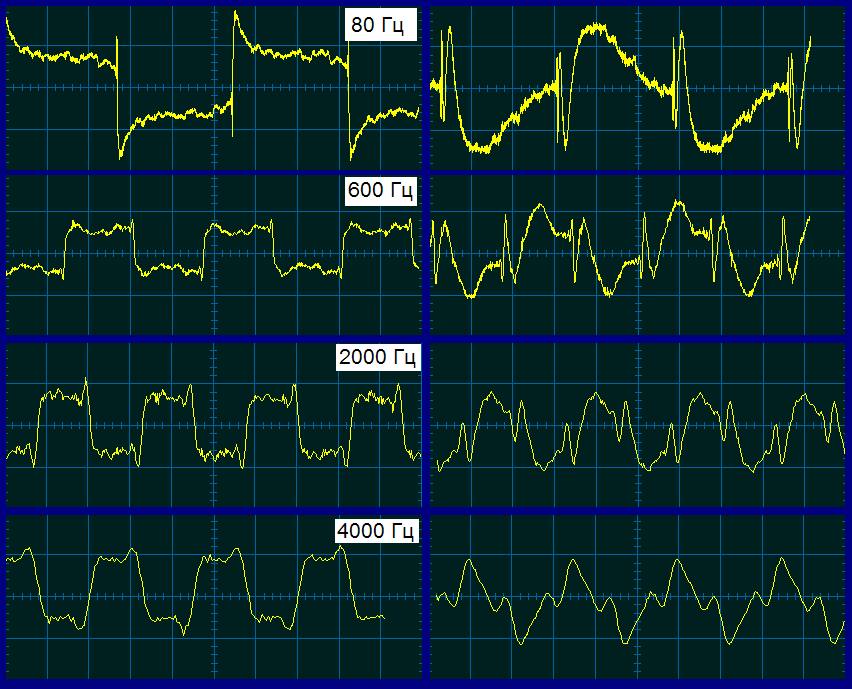Screen dimensions: 852x689
Task: Click the 4000 Гц frequency label
Action: pos(377,530)
